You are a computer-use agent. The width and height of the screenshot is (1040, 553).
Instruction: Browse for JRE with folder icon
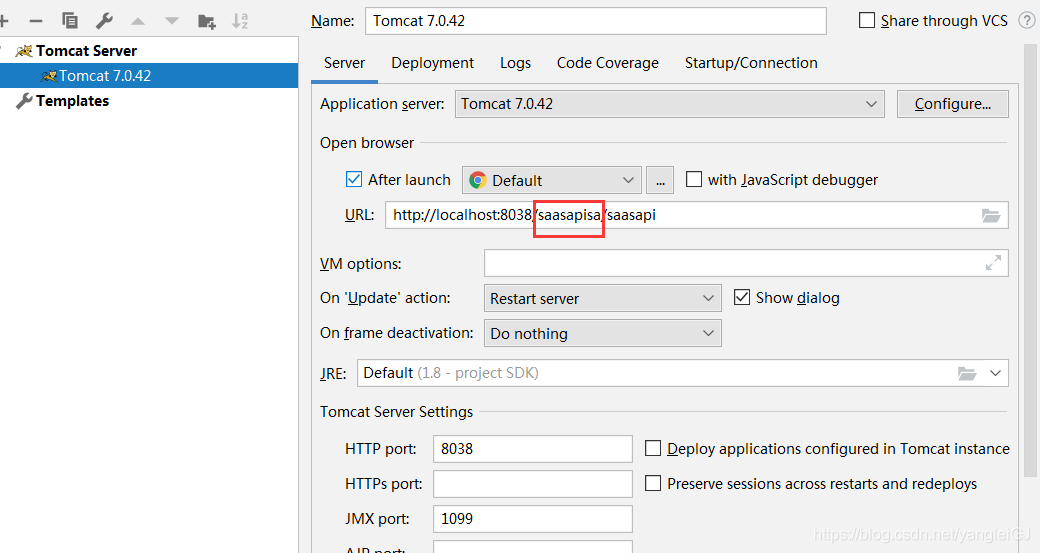click(967, 373)
